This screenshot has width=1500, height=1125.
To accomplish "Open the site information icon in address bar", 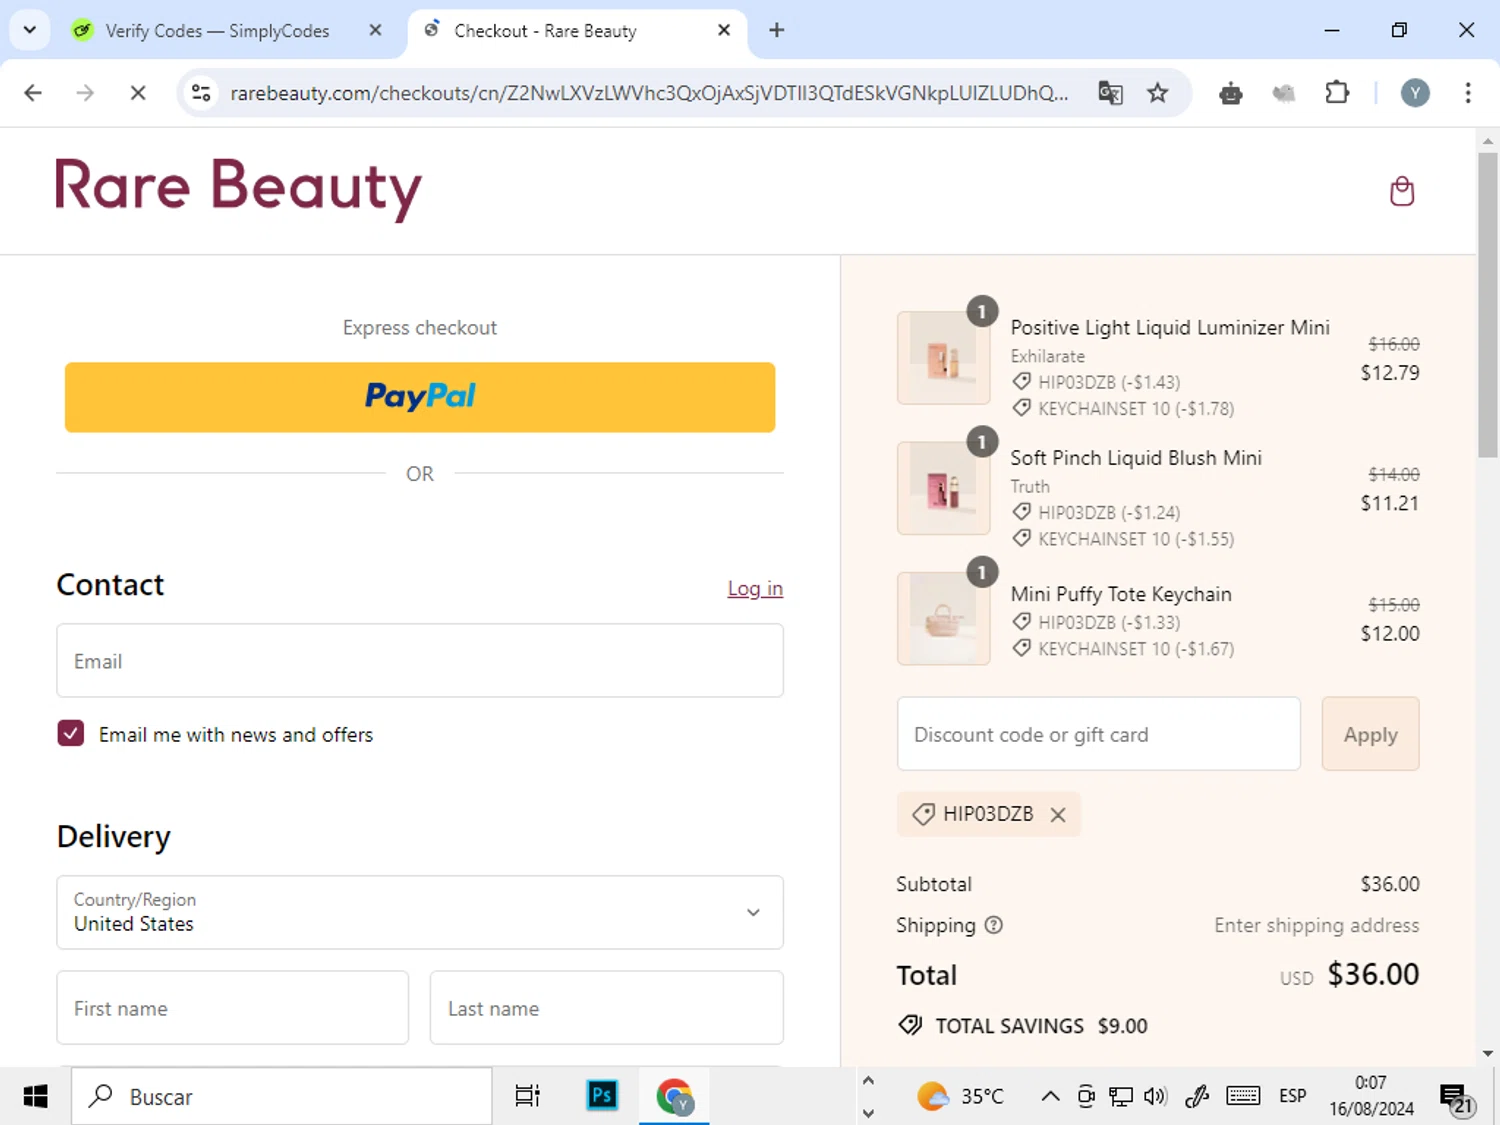I will pyautogui.click(x=201, y=93).
